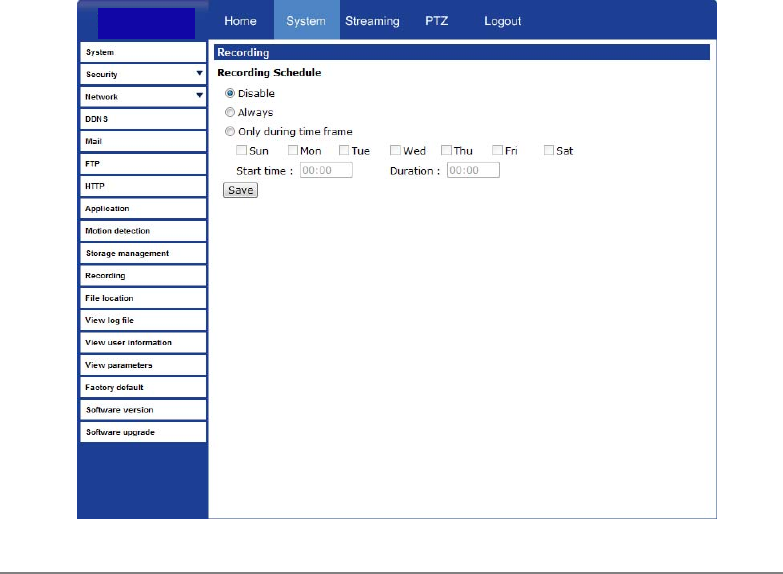
Task: Select the Always recording option
Action: click(230, 113)
